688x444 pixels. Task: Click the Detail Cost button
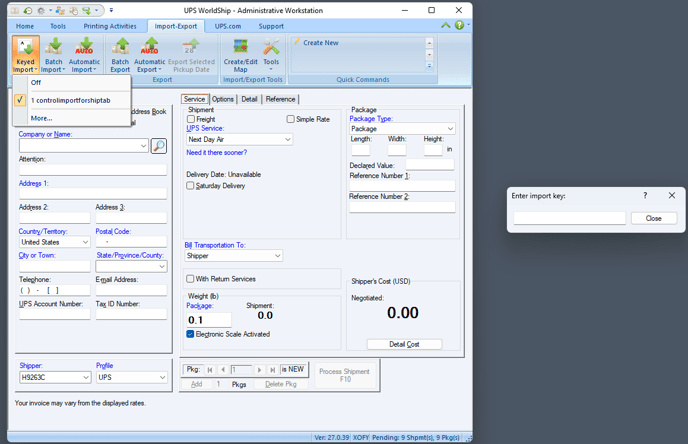[404, 344]
